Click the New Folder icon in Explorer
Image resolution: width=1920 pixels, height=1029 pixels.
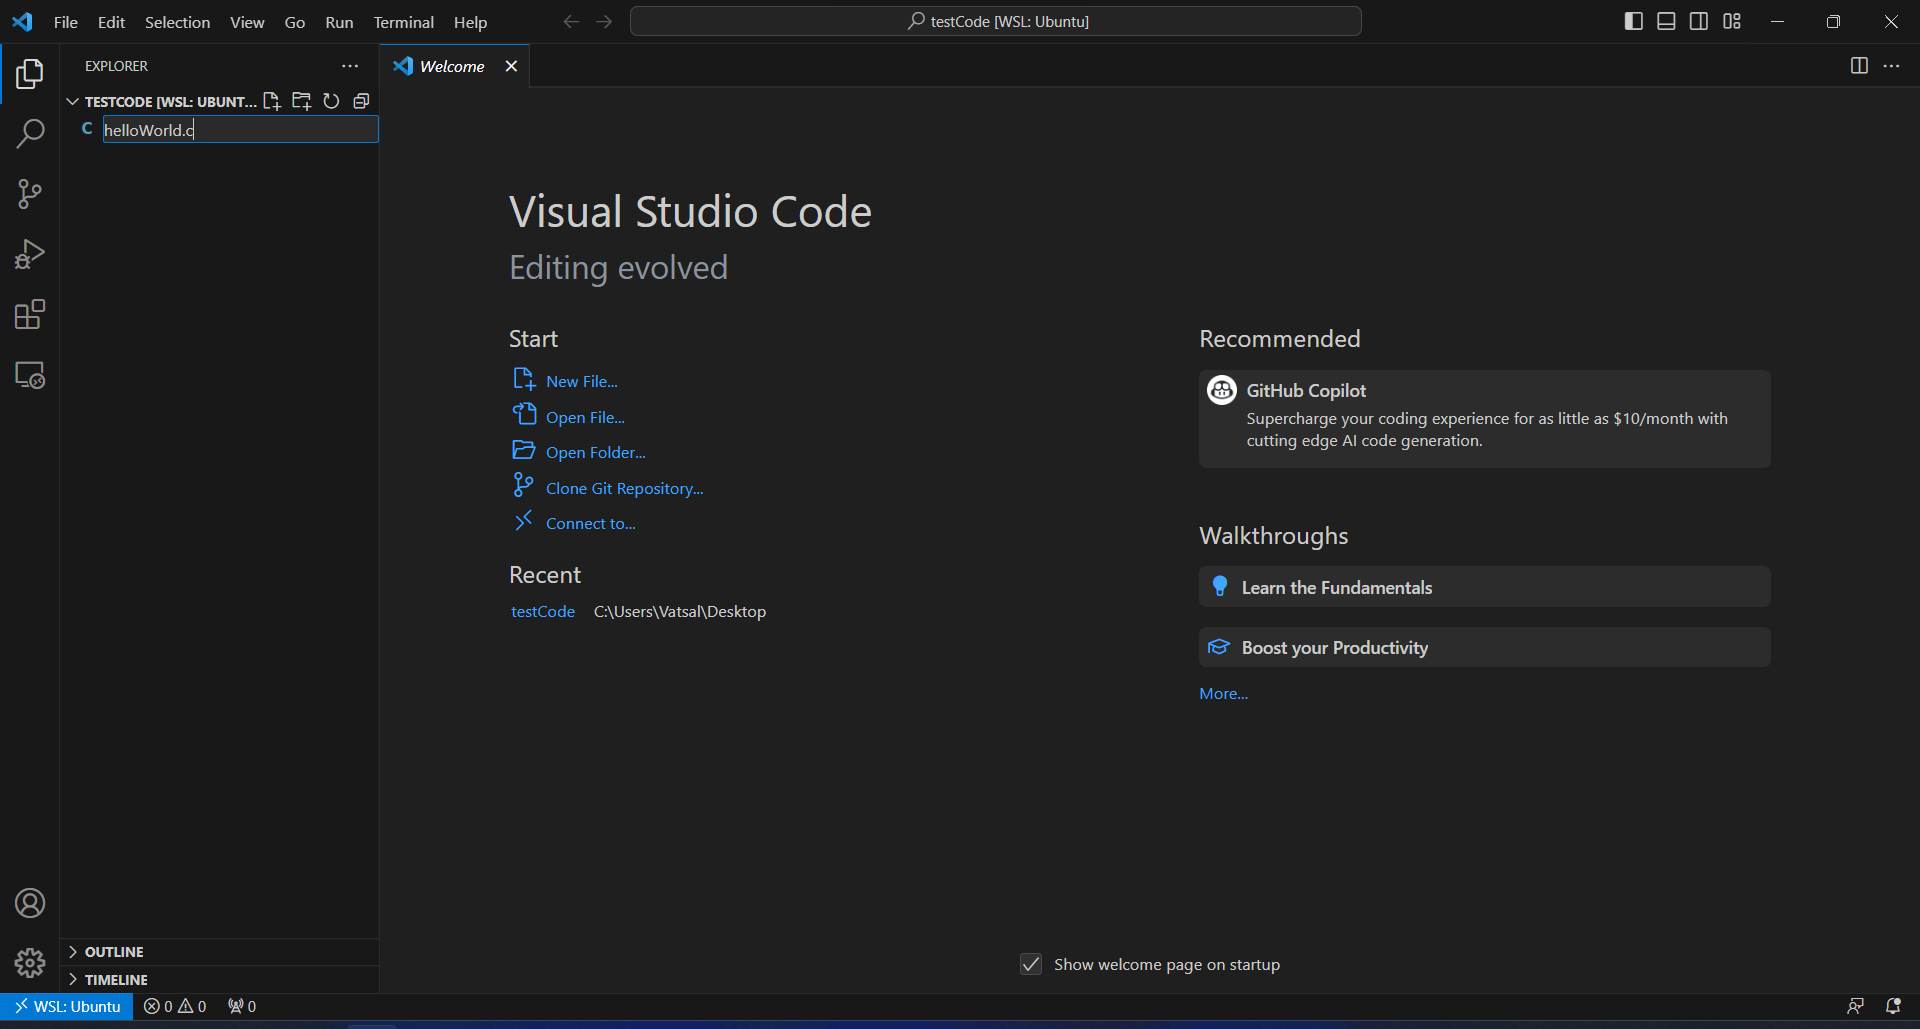(x=301, y=101)
